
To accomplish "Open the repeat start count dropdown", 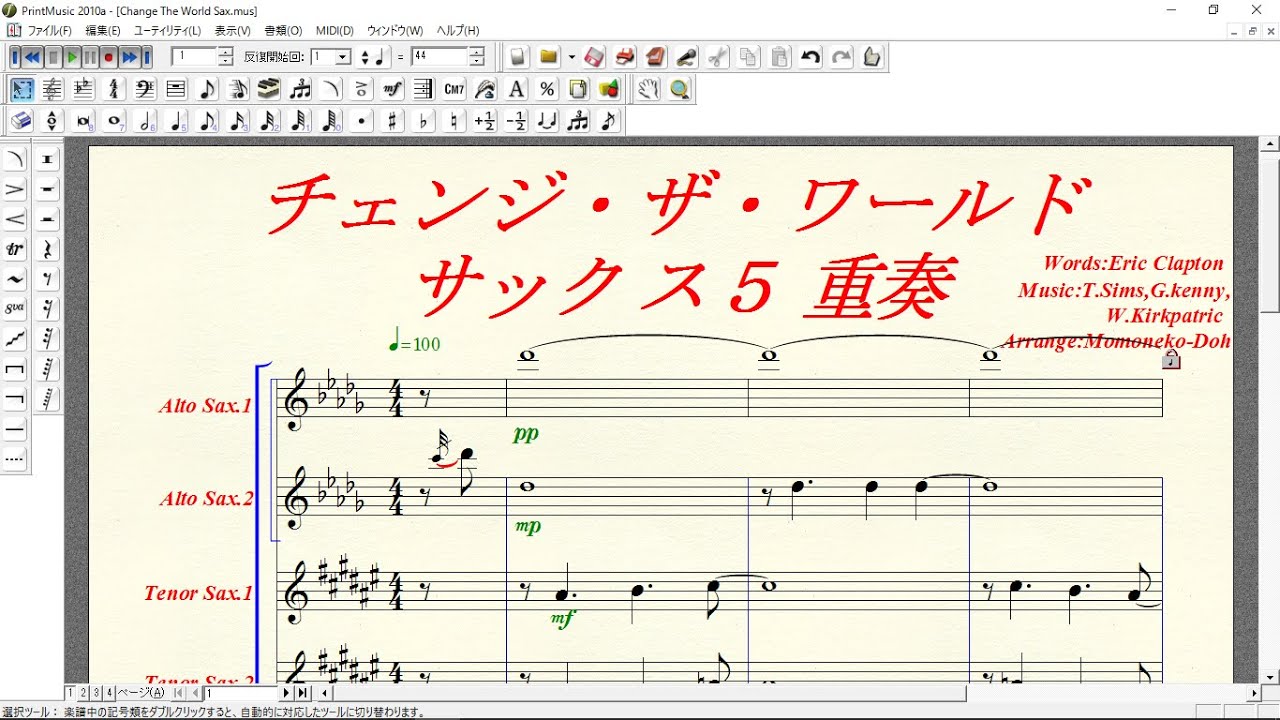I will tap(343, 57).
